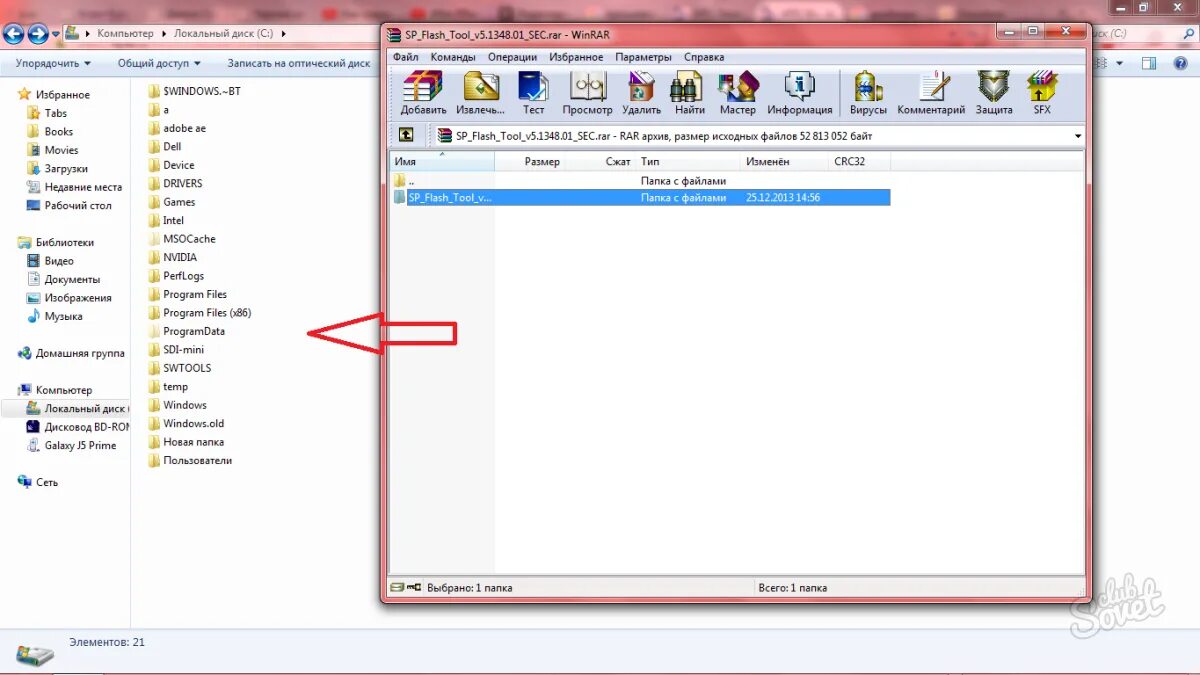
Task: Open the Параметры menu
Action: click(644, 57)
